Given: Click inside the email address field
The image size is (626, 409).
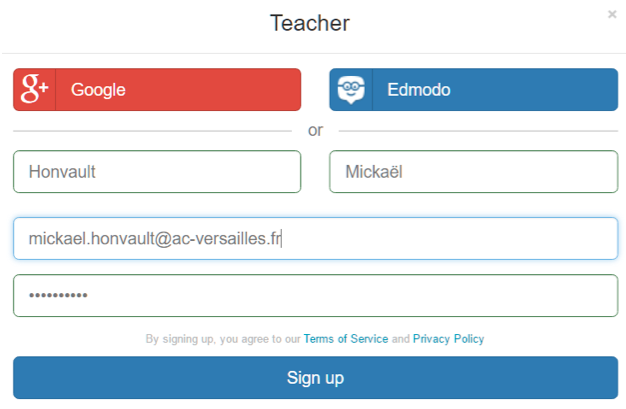Looking at the screenshot, I should click(450, 238).
